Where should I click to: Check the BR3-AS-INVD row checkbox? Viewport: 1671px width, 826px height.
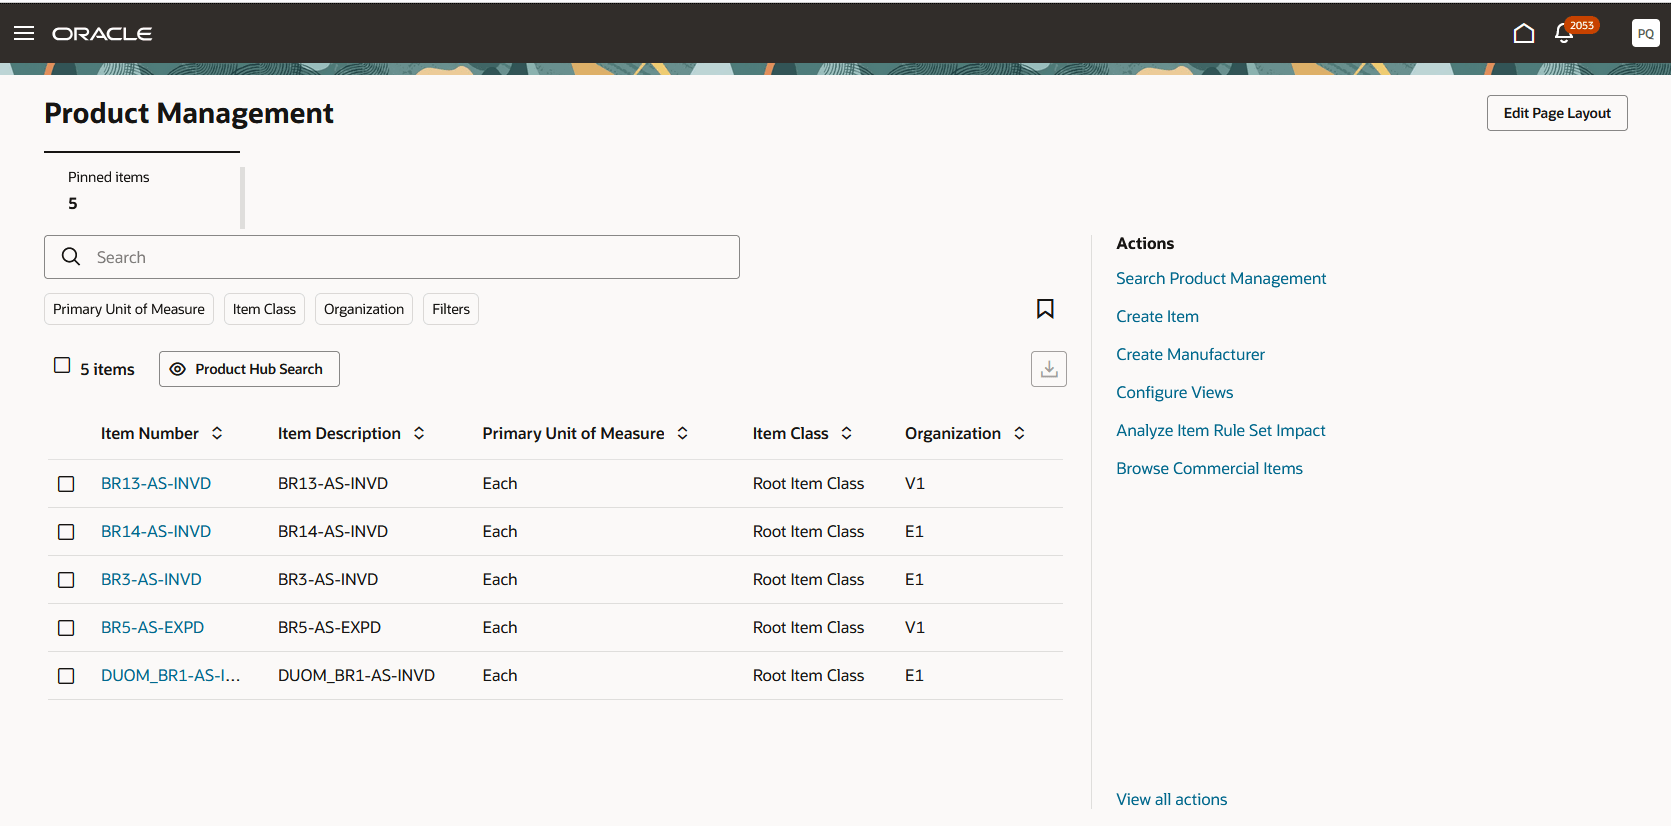[x=66, y=580]
